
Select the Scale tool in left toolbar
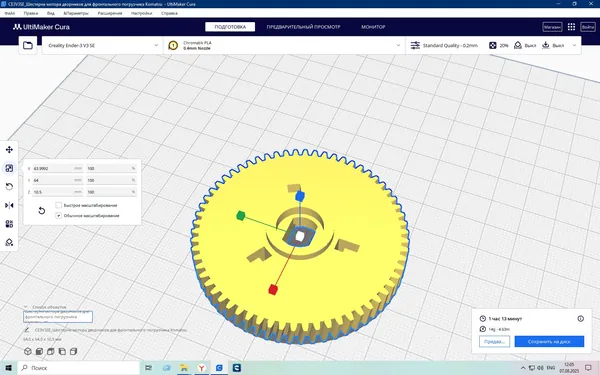pyautogui.click(x=9, y=168)
